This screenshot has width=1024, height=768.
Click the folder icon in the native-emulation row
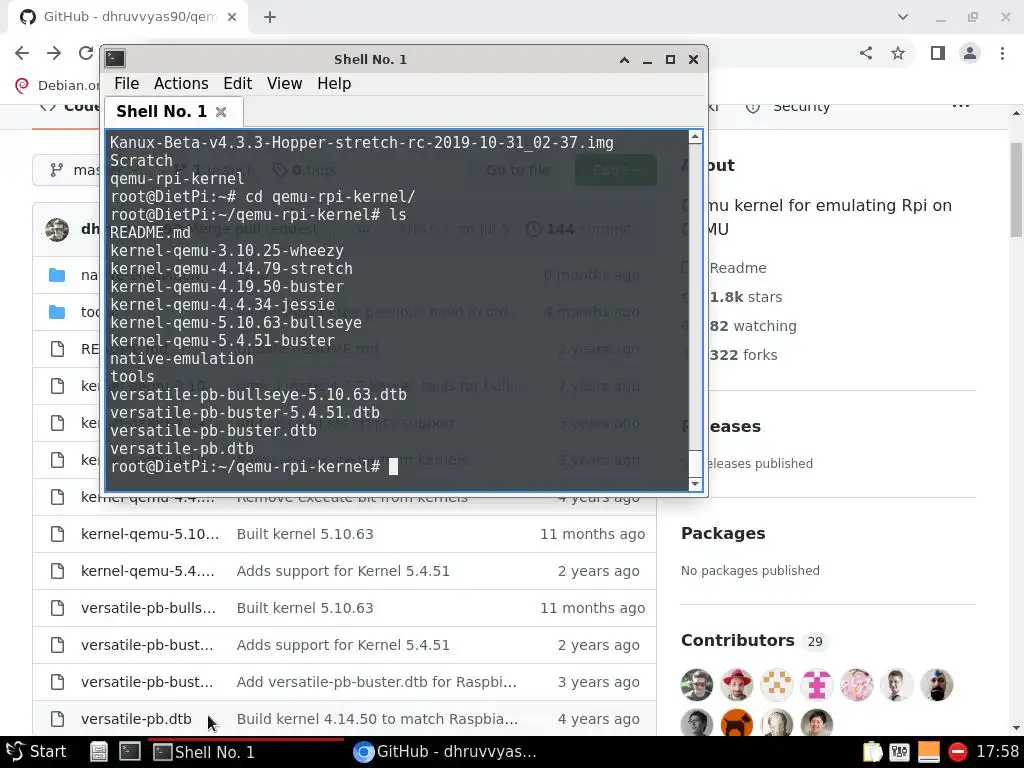[57, 275]
